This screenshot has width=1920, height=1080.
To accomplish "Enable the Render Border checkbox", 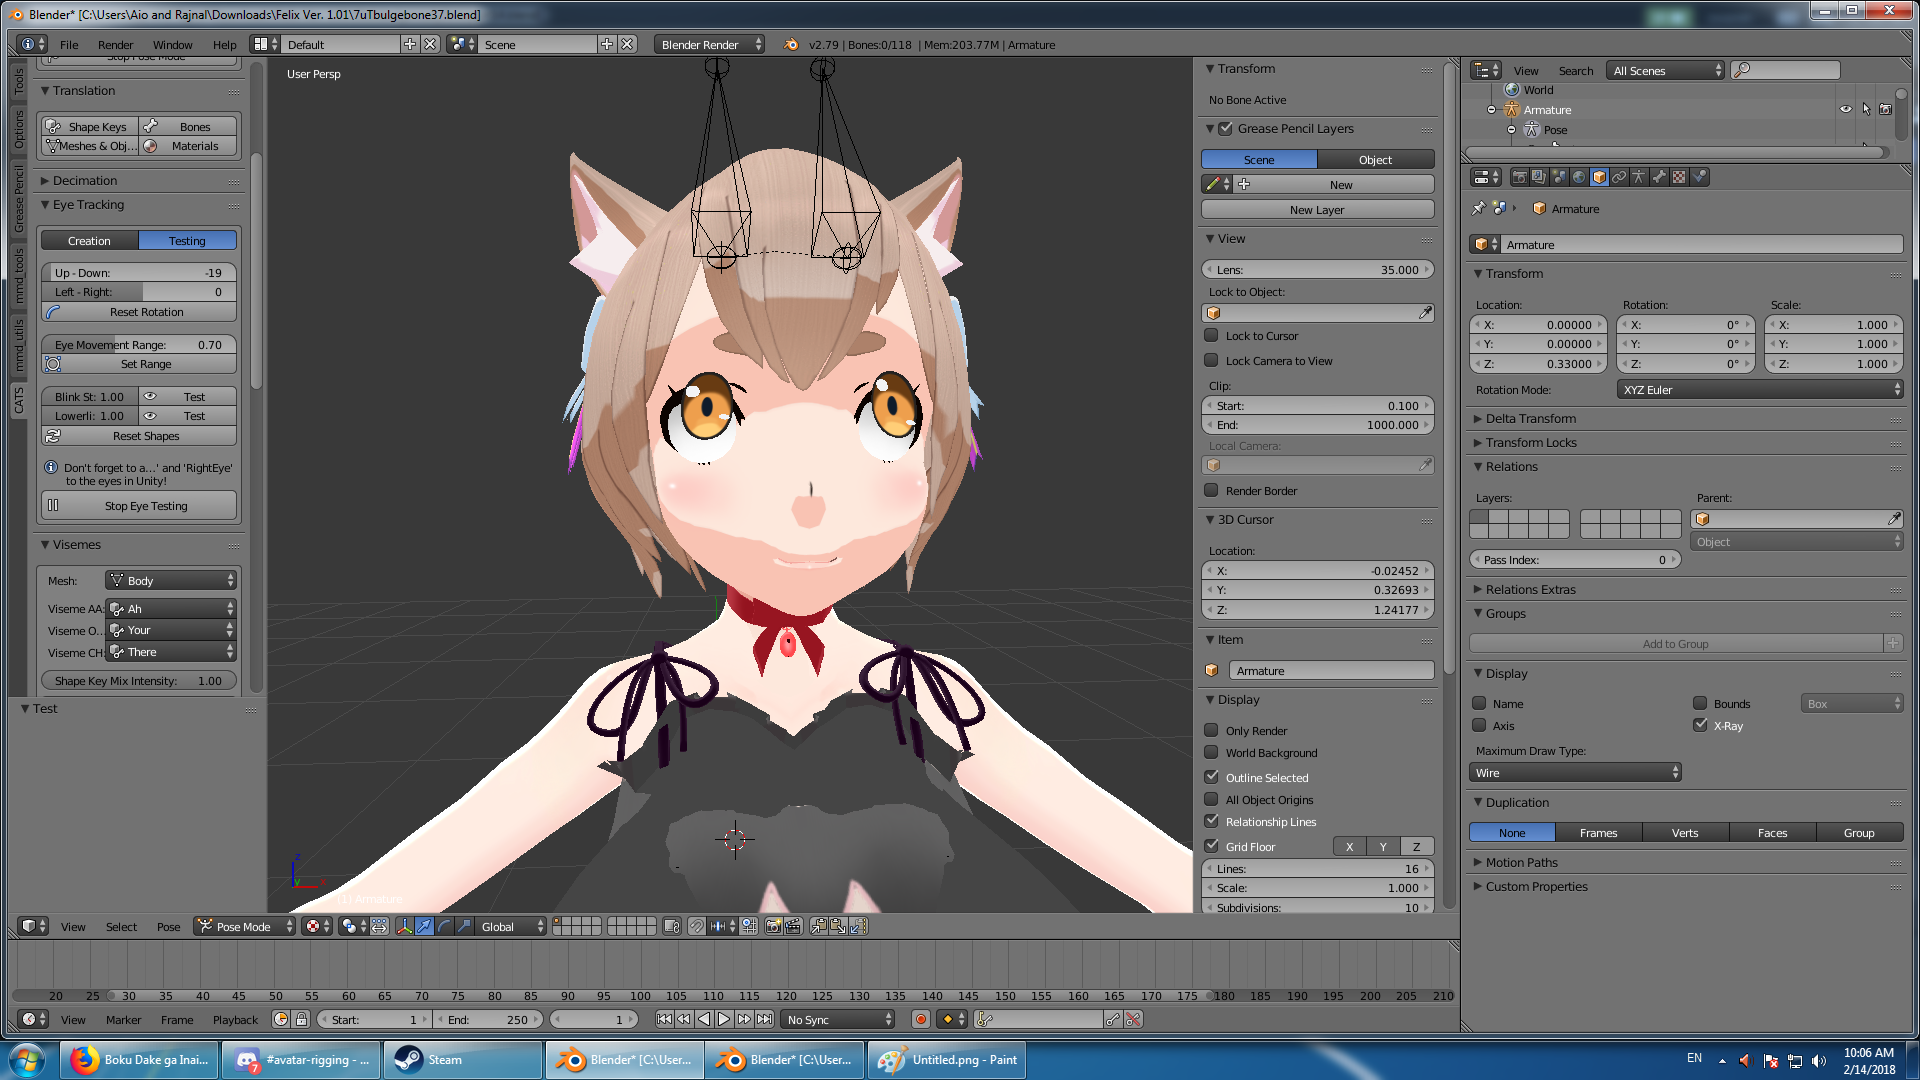I will [1211, 491].
